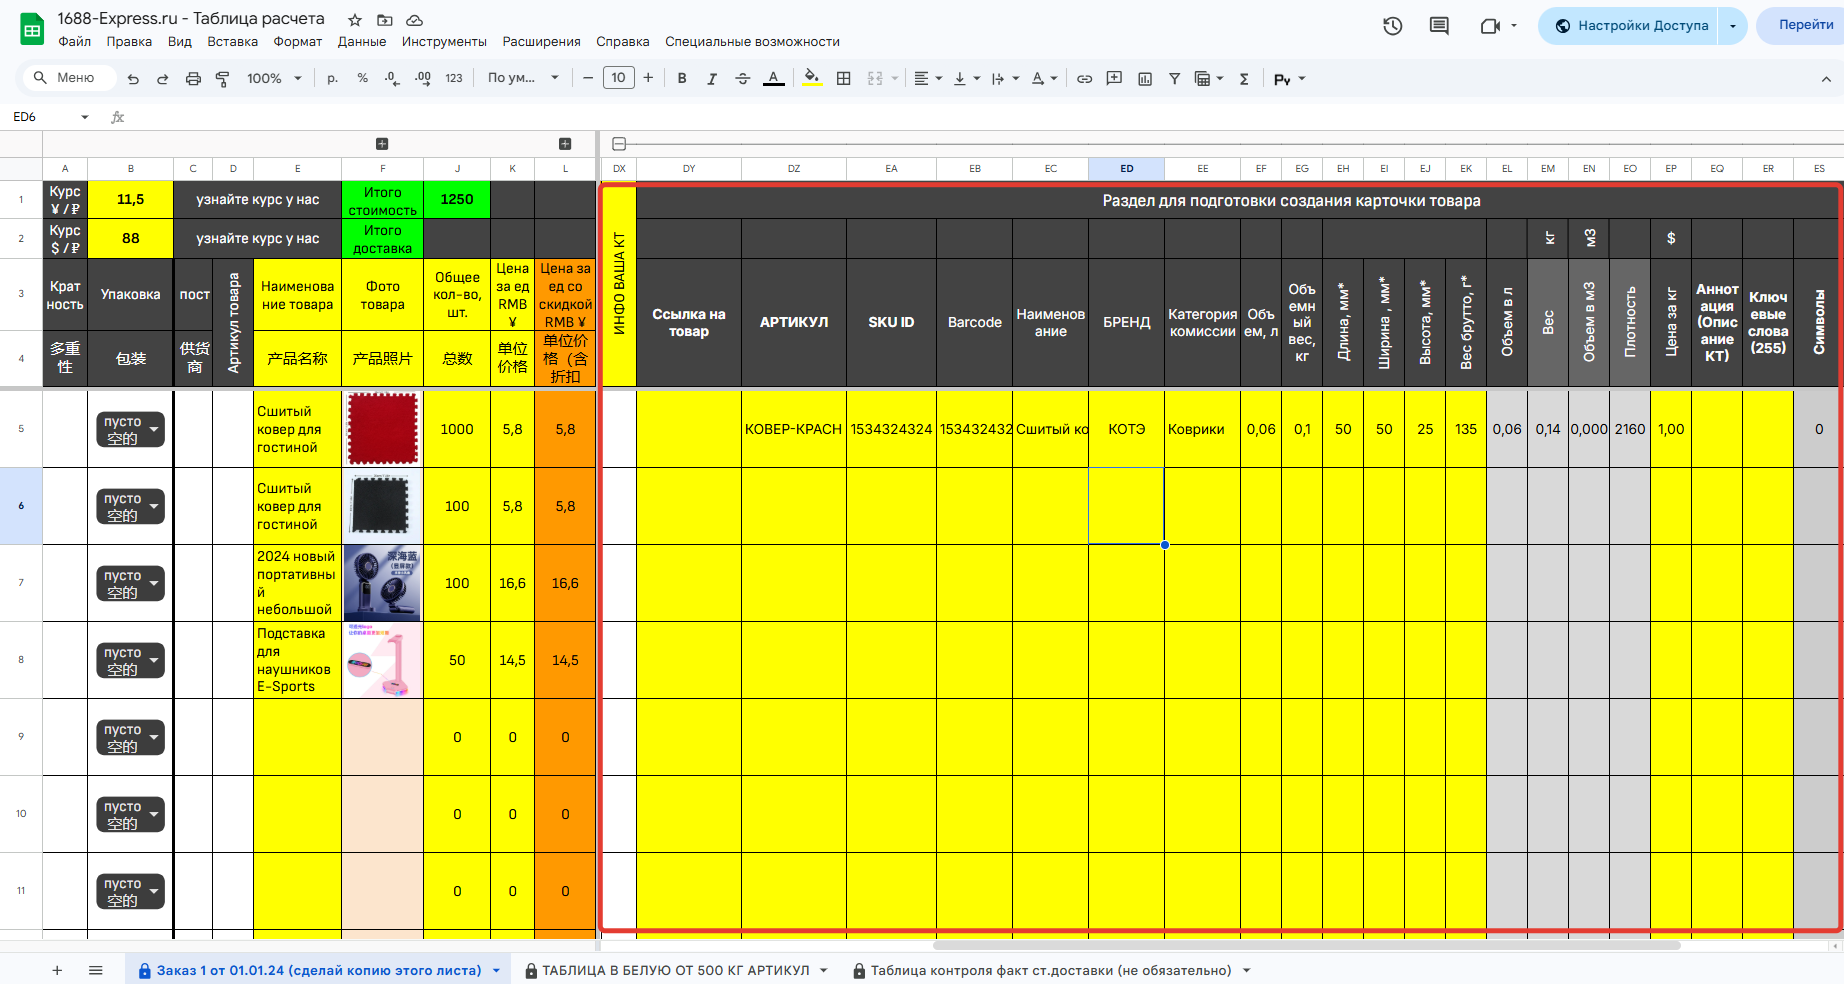This screenshot has width=1844, height=984.
Task: Open the 100% zoom dropdown
Action: [274, 79]
